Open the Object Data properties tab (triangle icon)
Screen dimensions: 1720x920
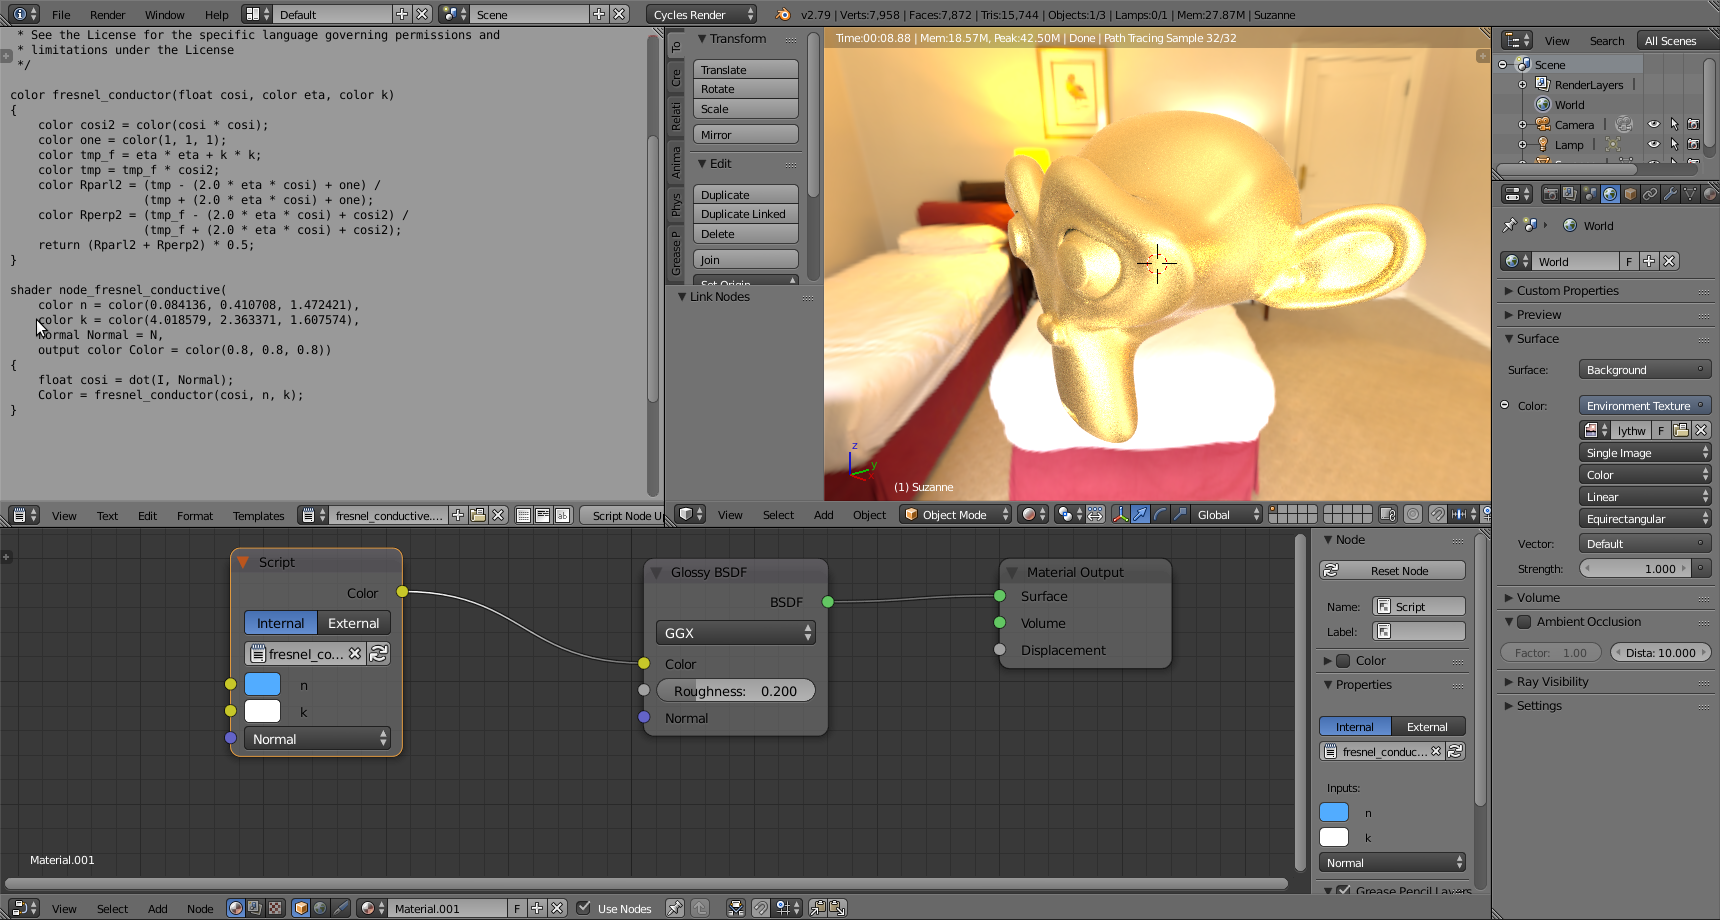point(1690,194)
